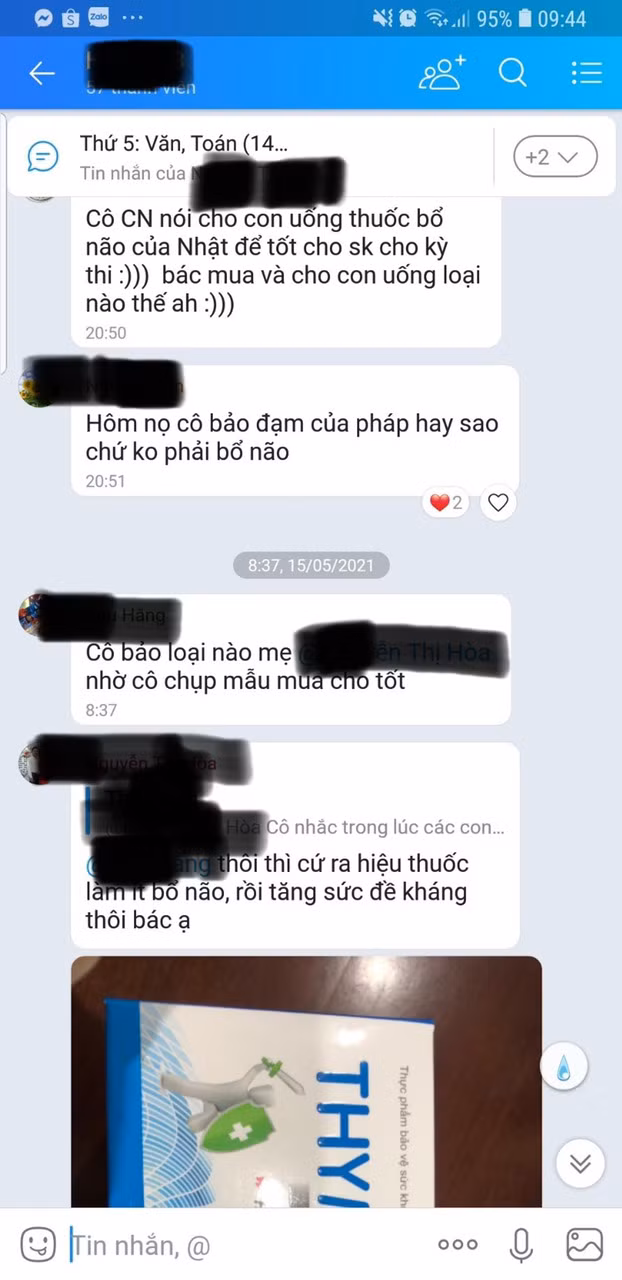Record a voice message with microphone
622x1280 pixels.
[x=521, y=1245]
